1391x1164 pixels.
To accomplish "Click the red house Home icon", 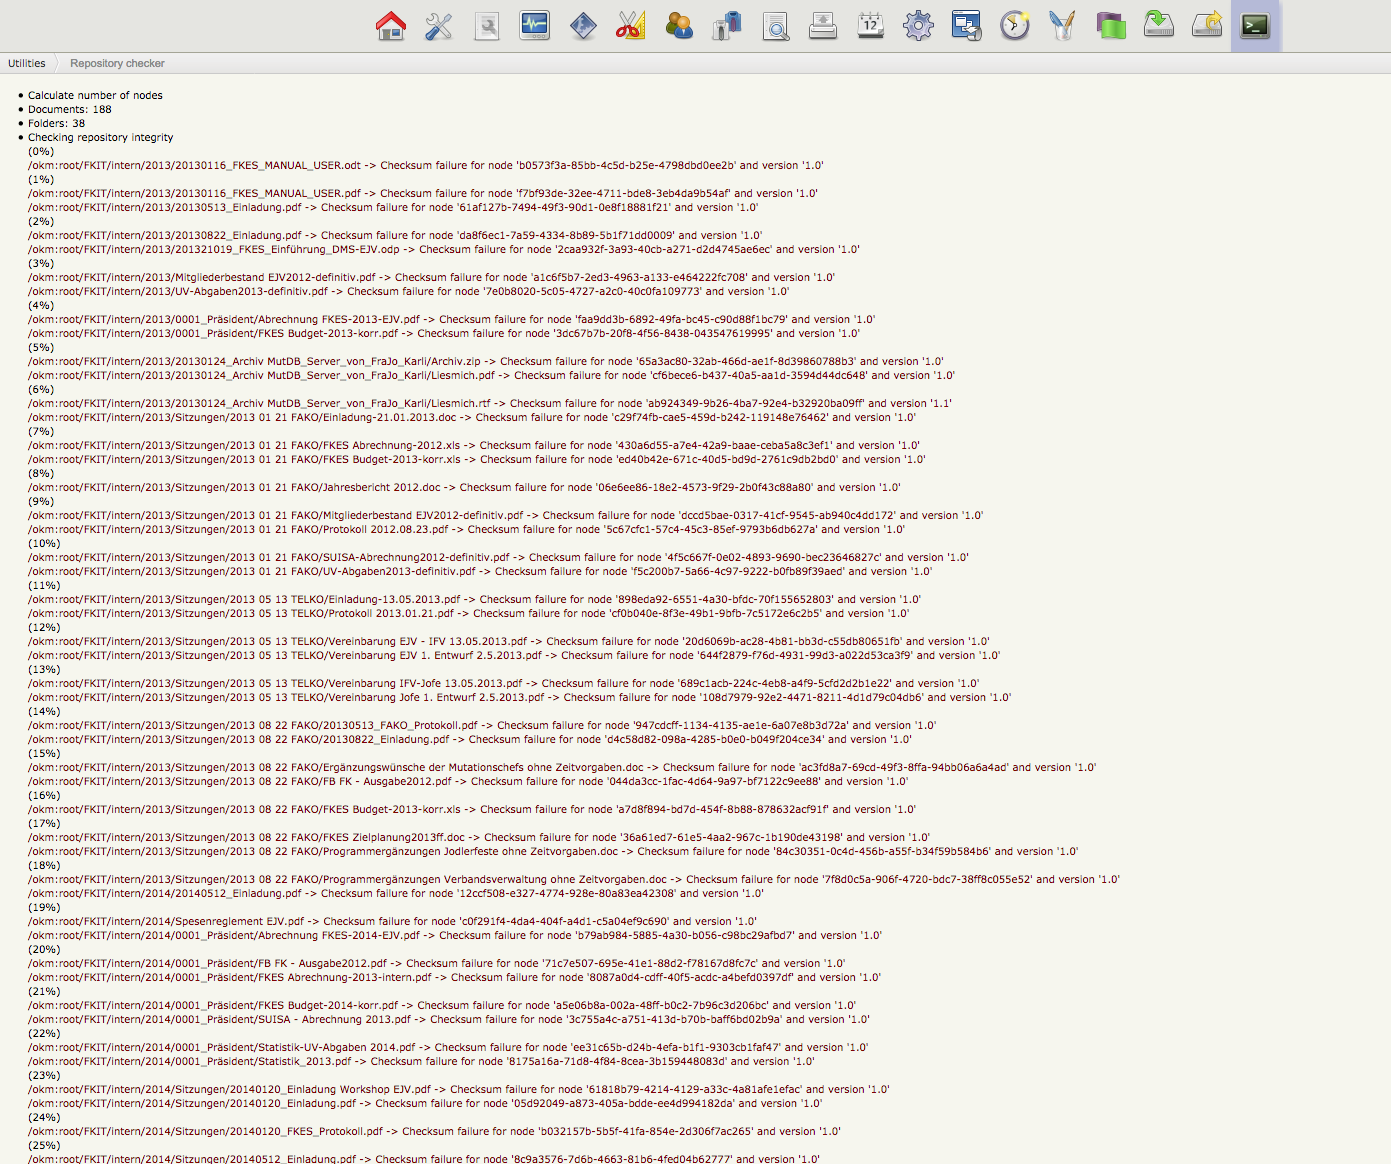I will pos(391,26).
